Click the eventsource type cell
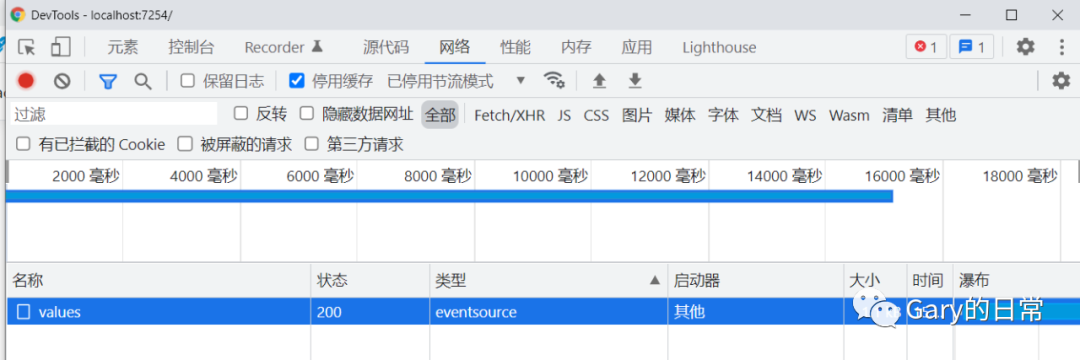The image size is (1080, 360). click(548, 312)
